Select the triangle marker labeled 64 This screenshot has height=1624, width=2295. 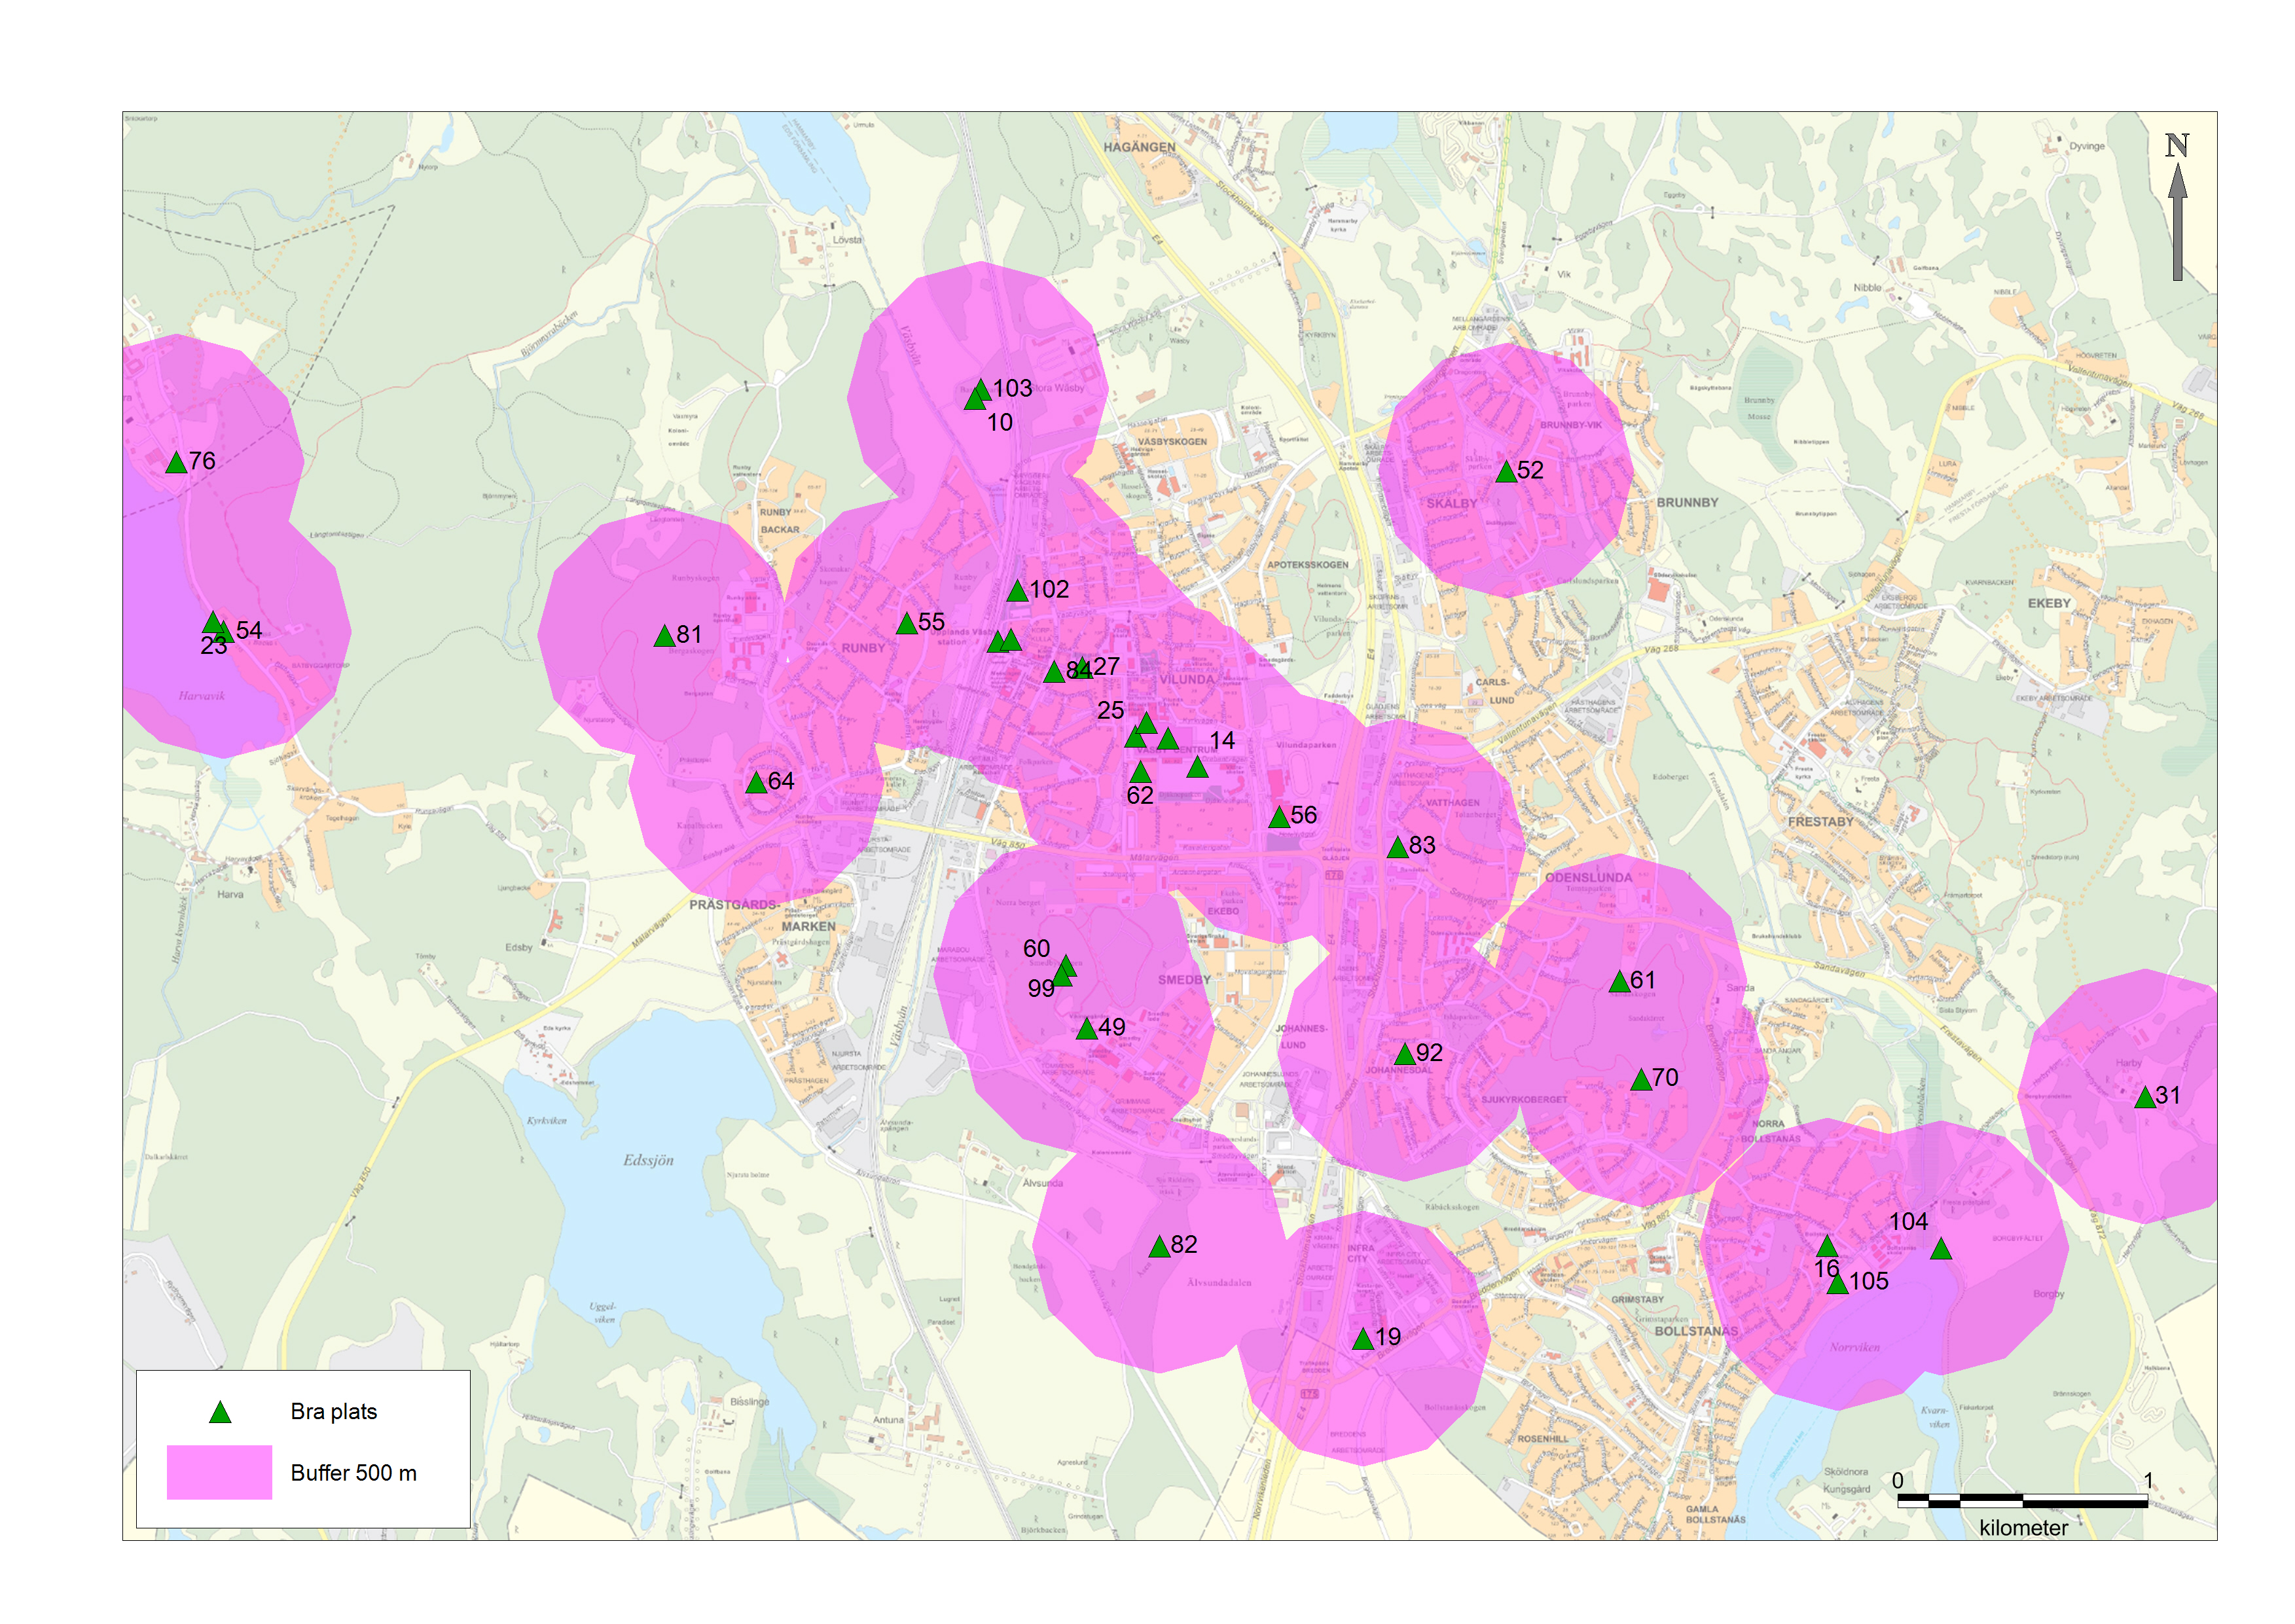coord(756,782)
